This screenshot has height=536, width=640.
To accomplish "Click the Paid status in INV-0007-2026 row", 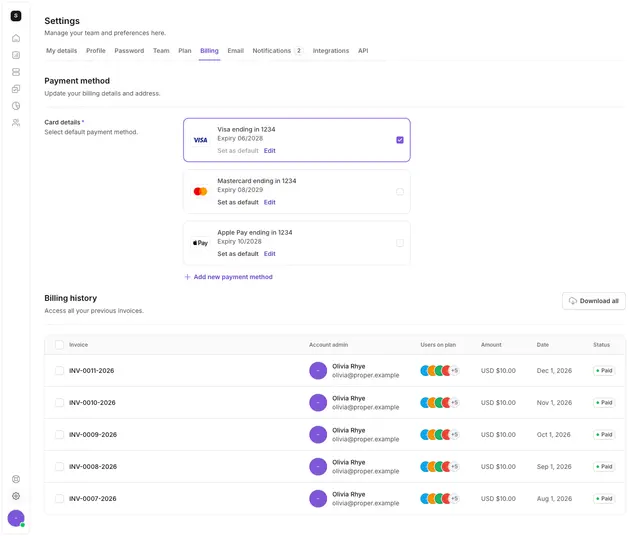I will click(x=604, y=499).
